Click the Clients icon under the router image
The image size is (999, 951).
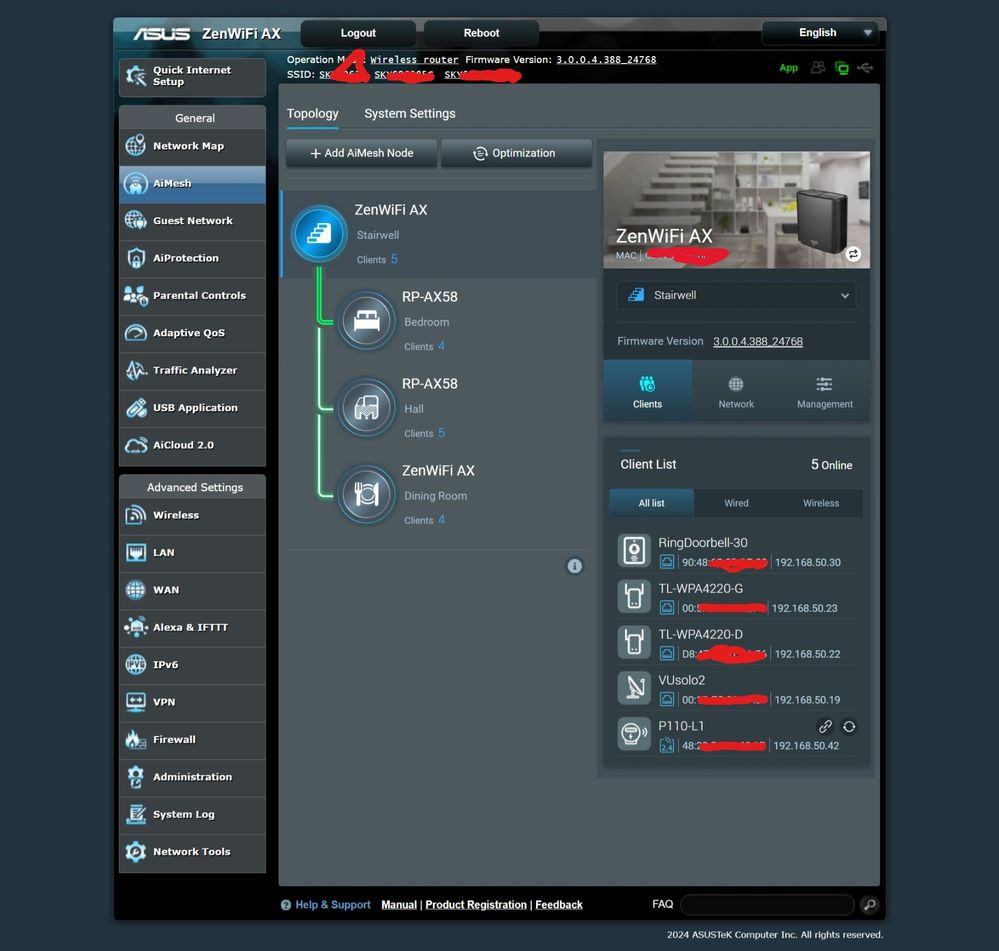point(646,391)
